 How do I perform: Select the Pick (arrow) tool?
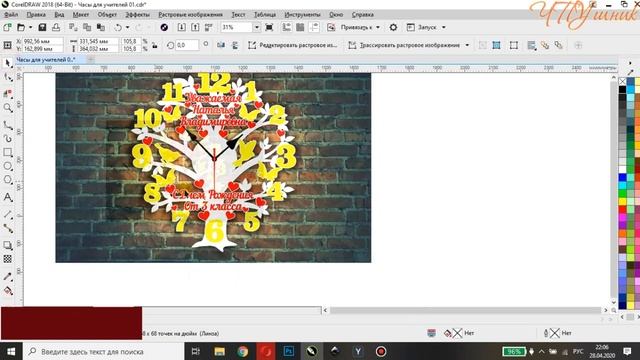(8, 63)
